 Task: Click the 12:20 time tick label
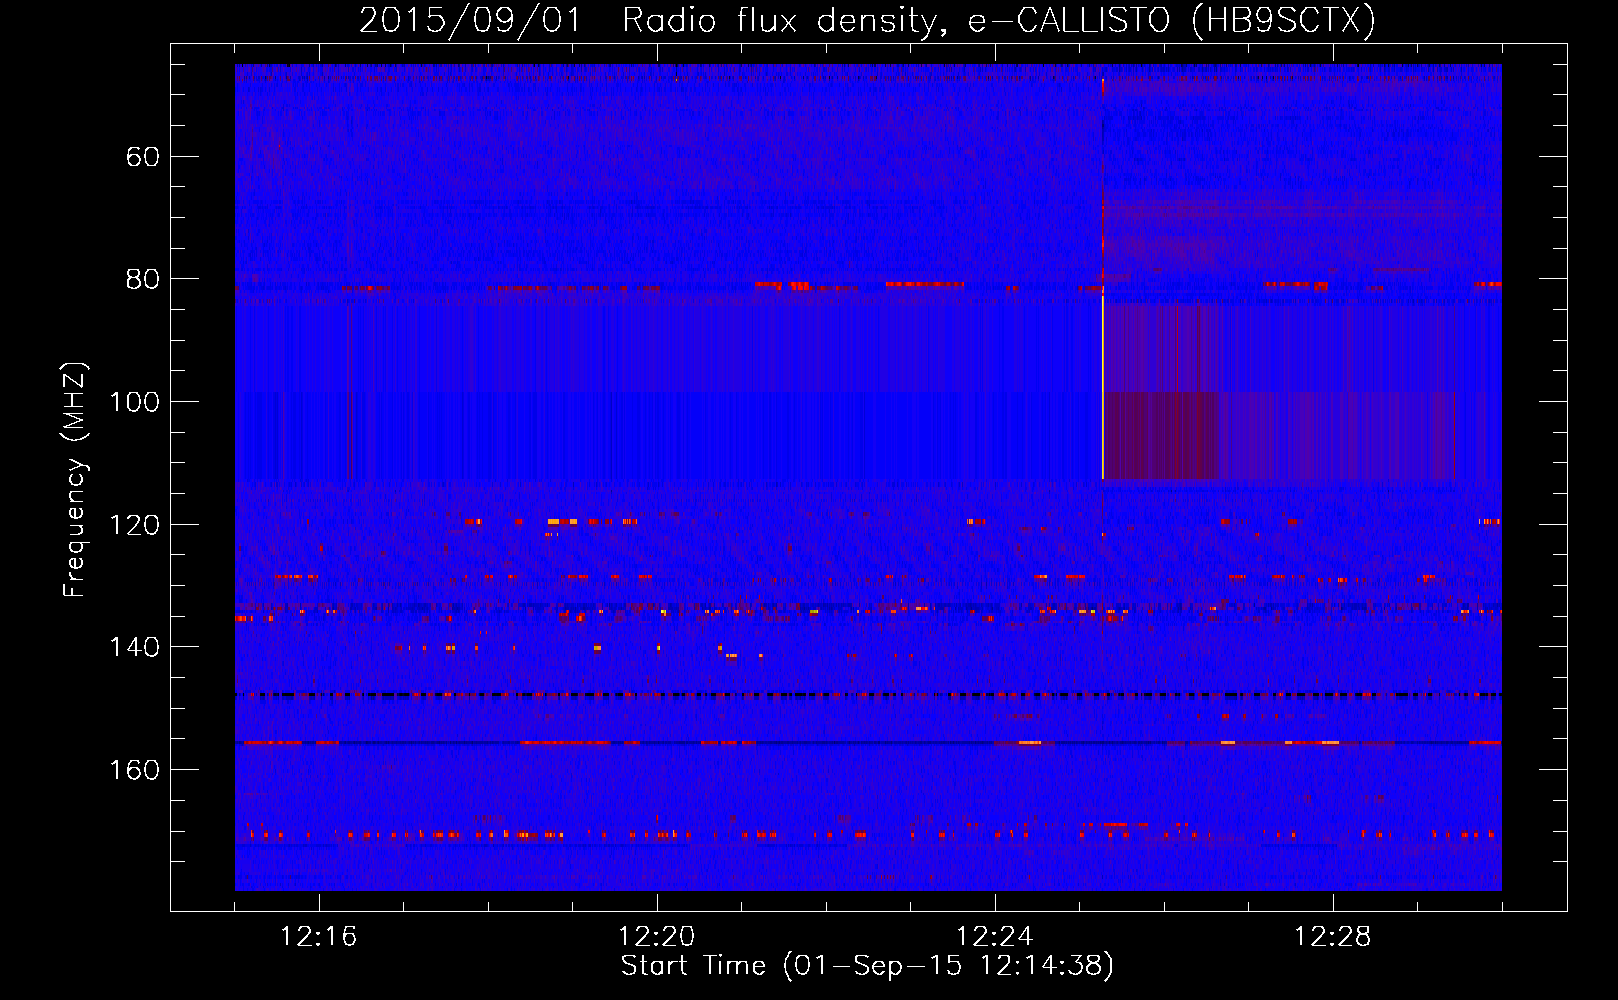point(657,937)
